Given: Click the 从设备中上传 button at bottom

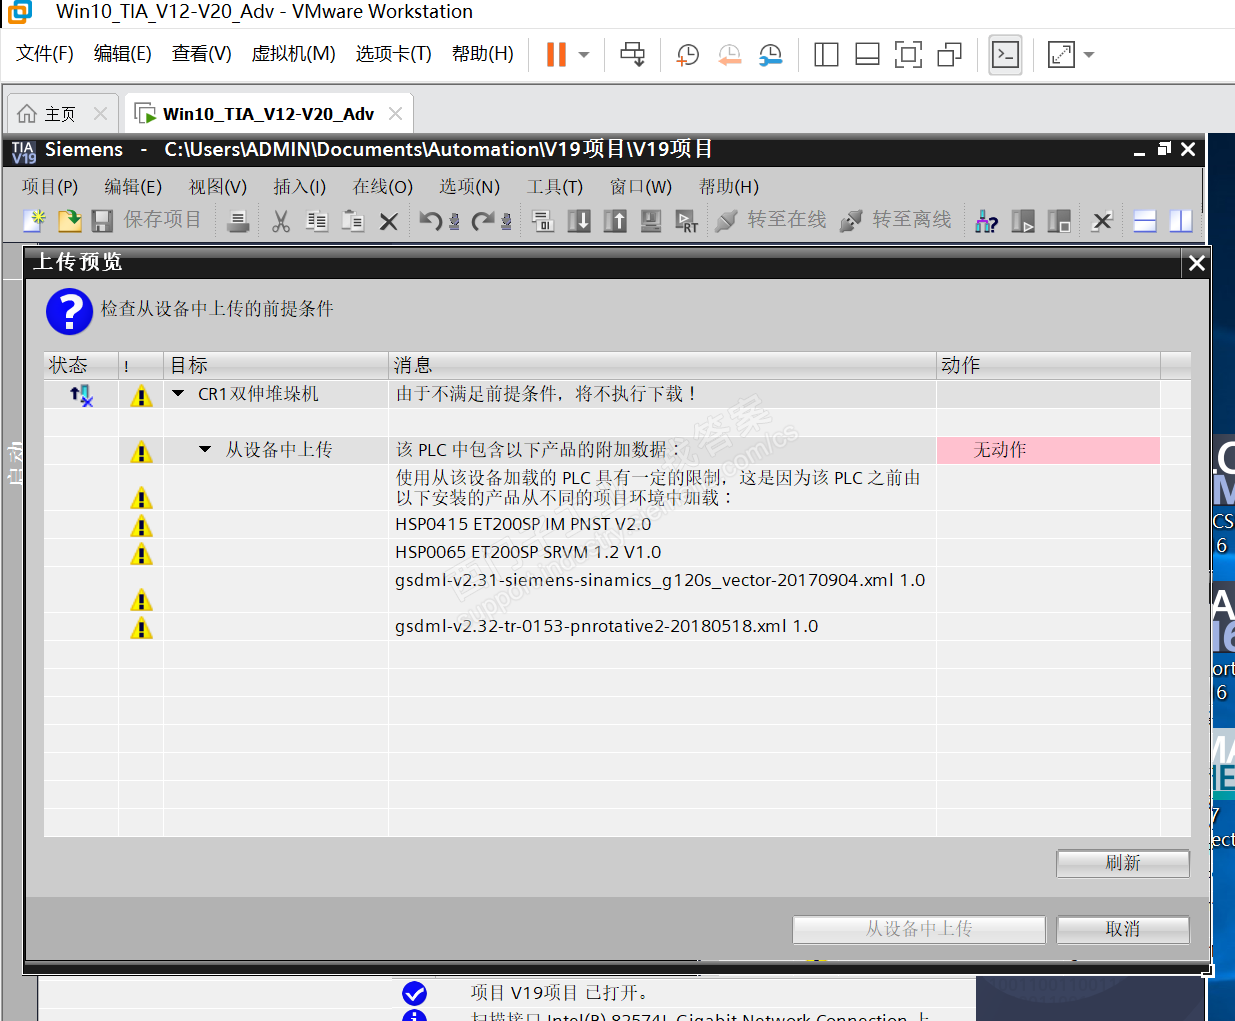Looking at the screenshot, I should tap(919, 929).
